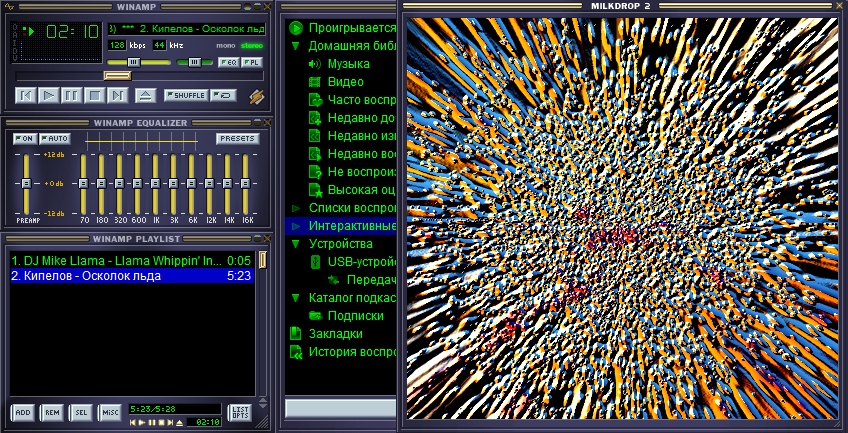Viewport: 848px width, 433px height.
Task: Click playlist mini play control
Action: pyautogui.click(x=142, y=422)
